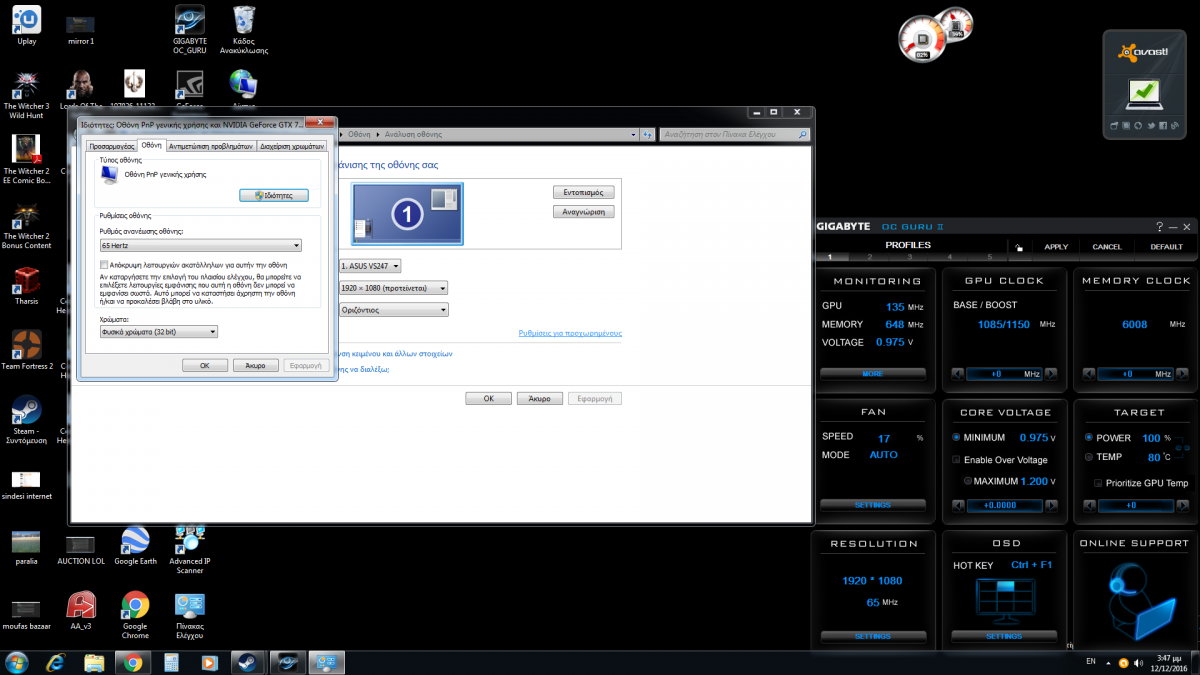Select MINIMUM core voltage radio option
The image size is (1200, 675).
[x=956, y=438]
